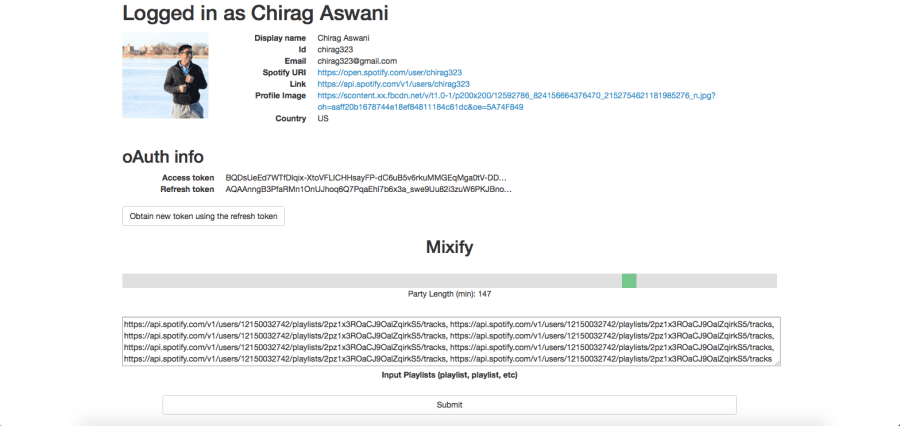Open the Spotify URI profile link
Viewport: 900px width, 426px height.
[389, 72]
